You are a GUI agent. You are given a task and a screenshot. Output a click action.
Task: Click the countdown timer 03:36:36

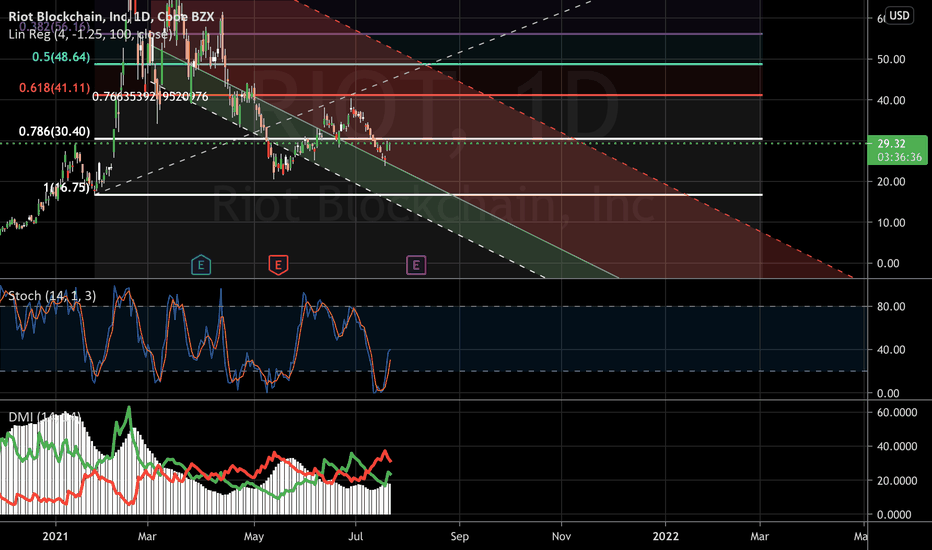click(899, 157)
